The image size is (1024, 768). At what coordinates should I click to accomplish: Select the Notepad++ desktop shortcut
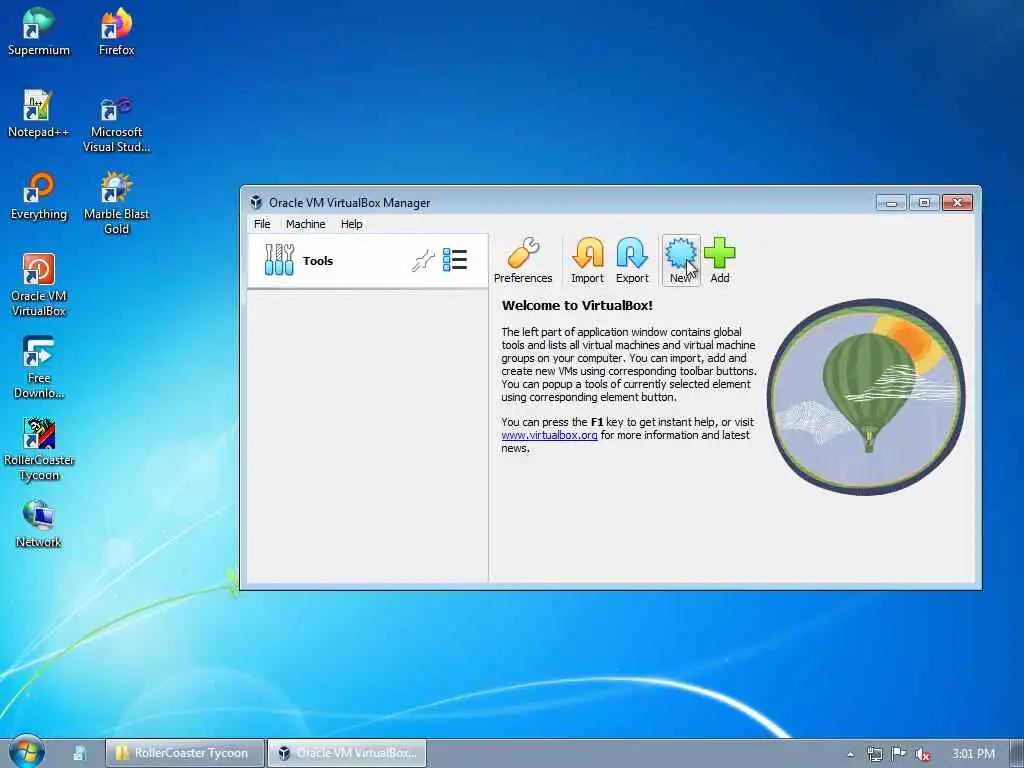click(x=39, y=114)
